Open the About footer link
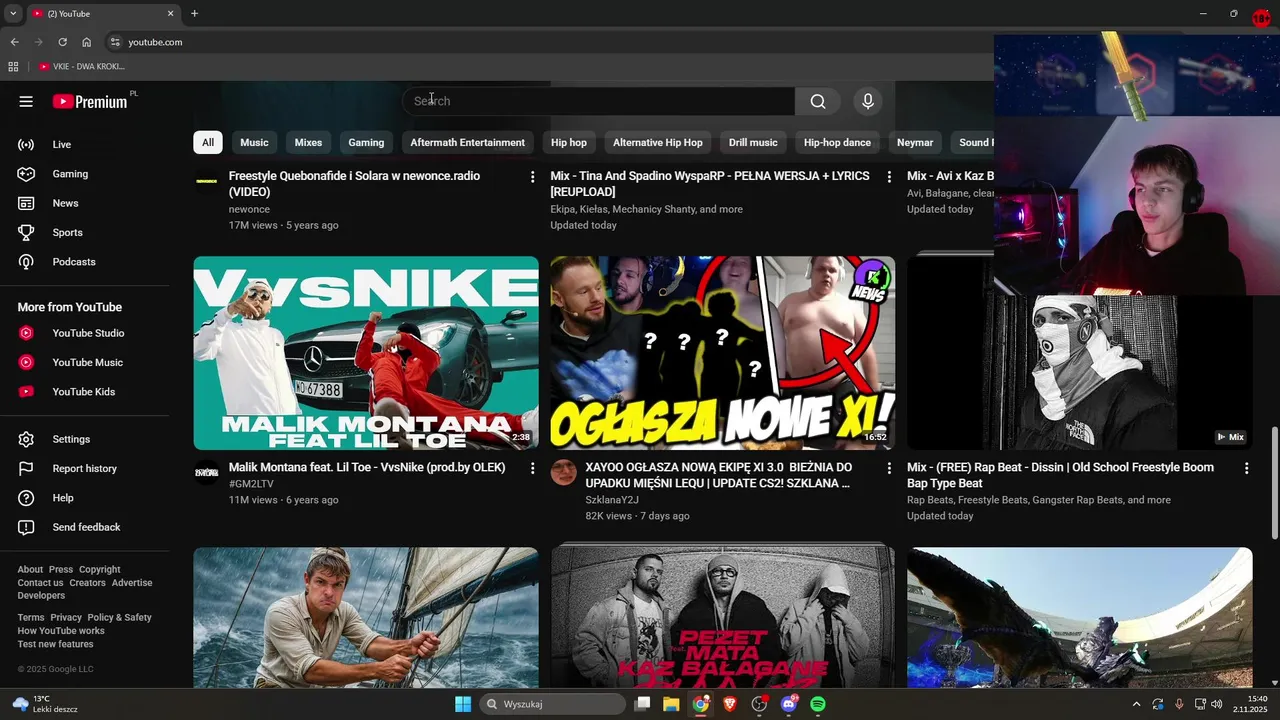Viewport: 1280px width, 720px height. [30, 570]
